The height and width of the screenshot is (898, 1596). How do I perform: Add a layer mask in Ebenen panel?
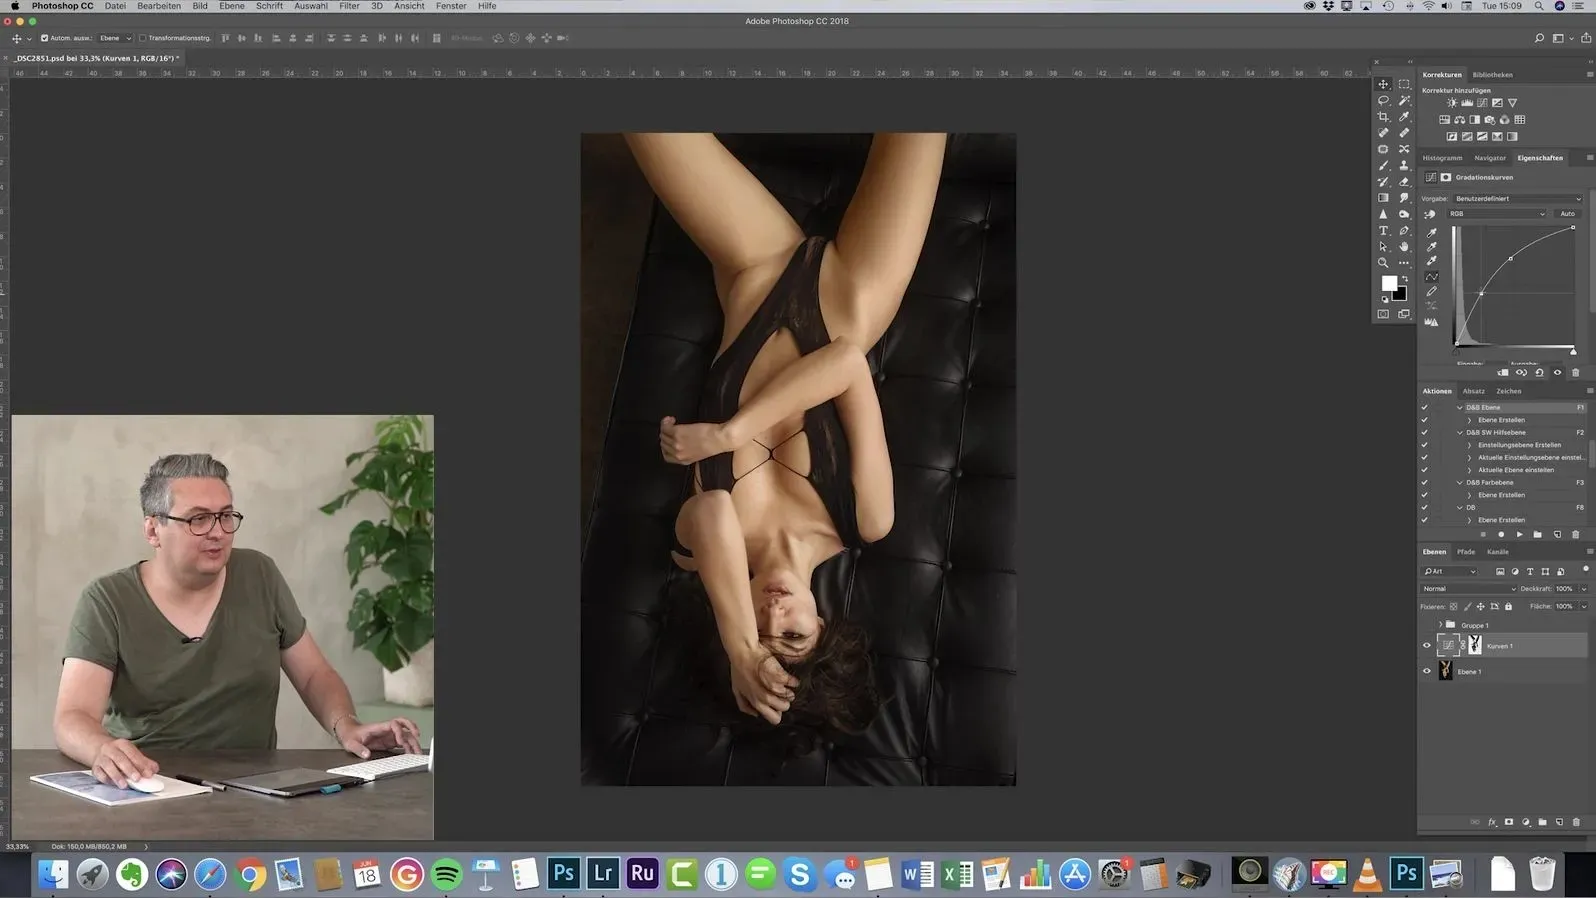[1509, 822]
